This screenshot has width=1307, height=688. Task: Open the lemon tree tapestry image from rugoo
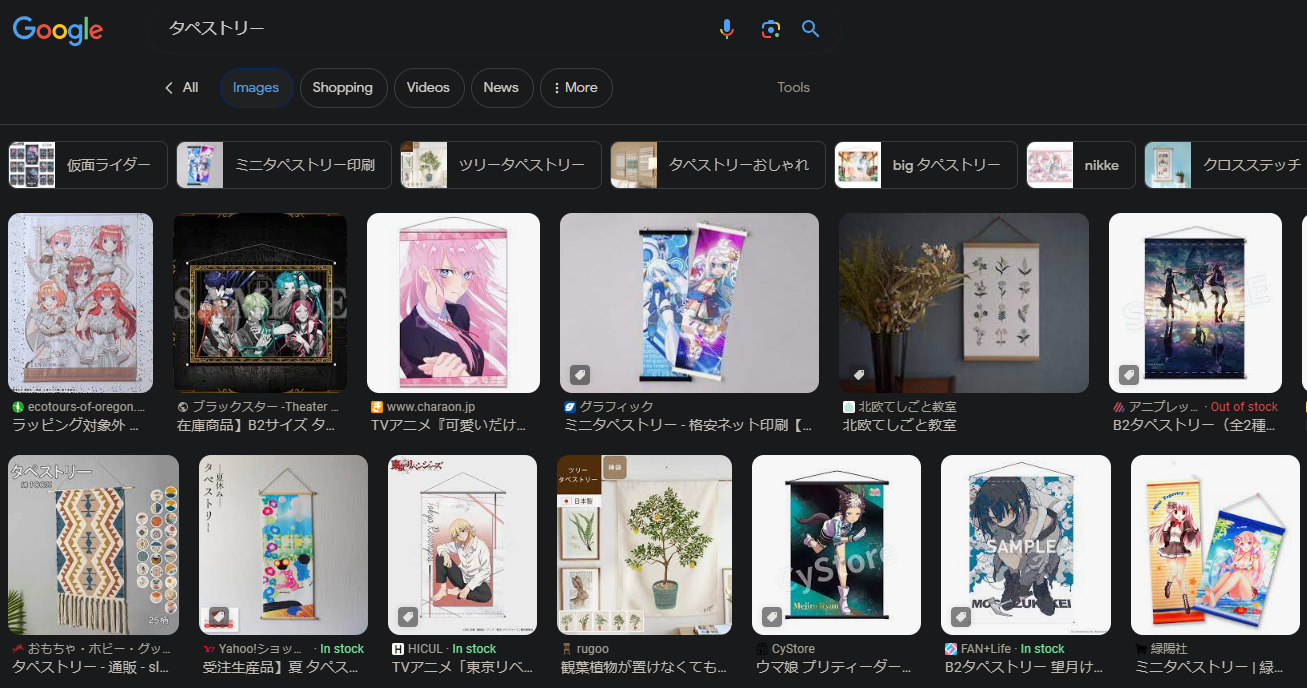pos(644,545)
